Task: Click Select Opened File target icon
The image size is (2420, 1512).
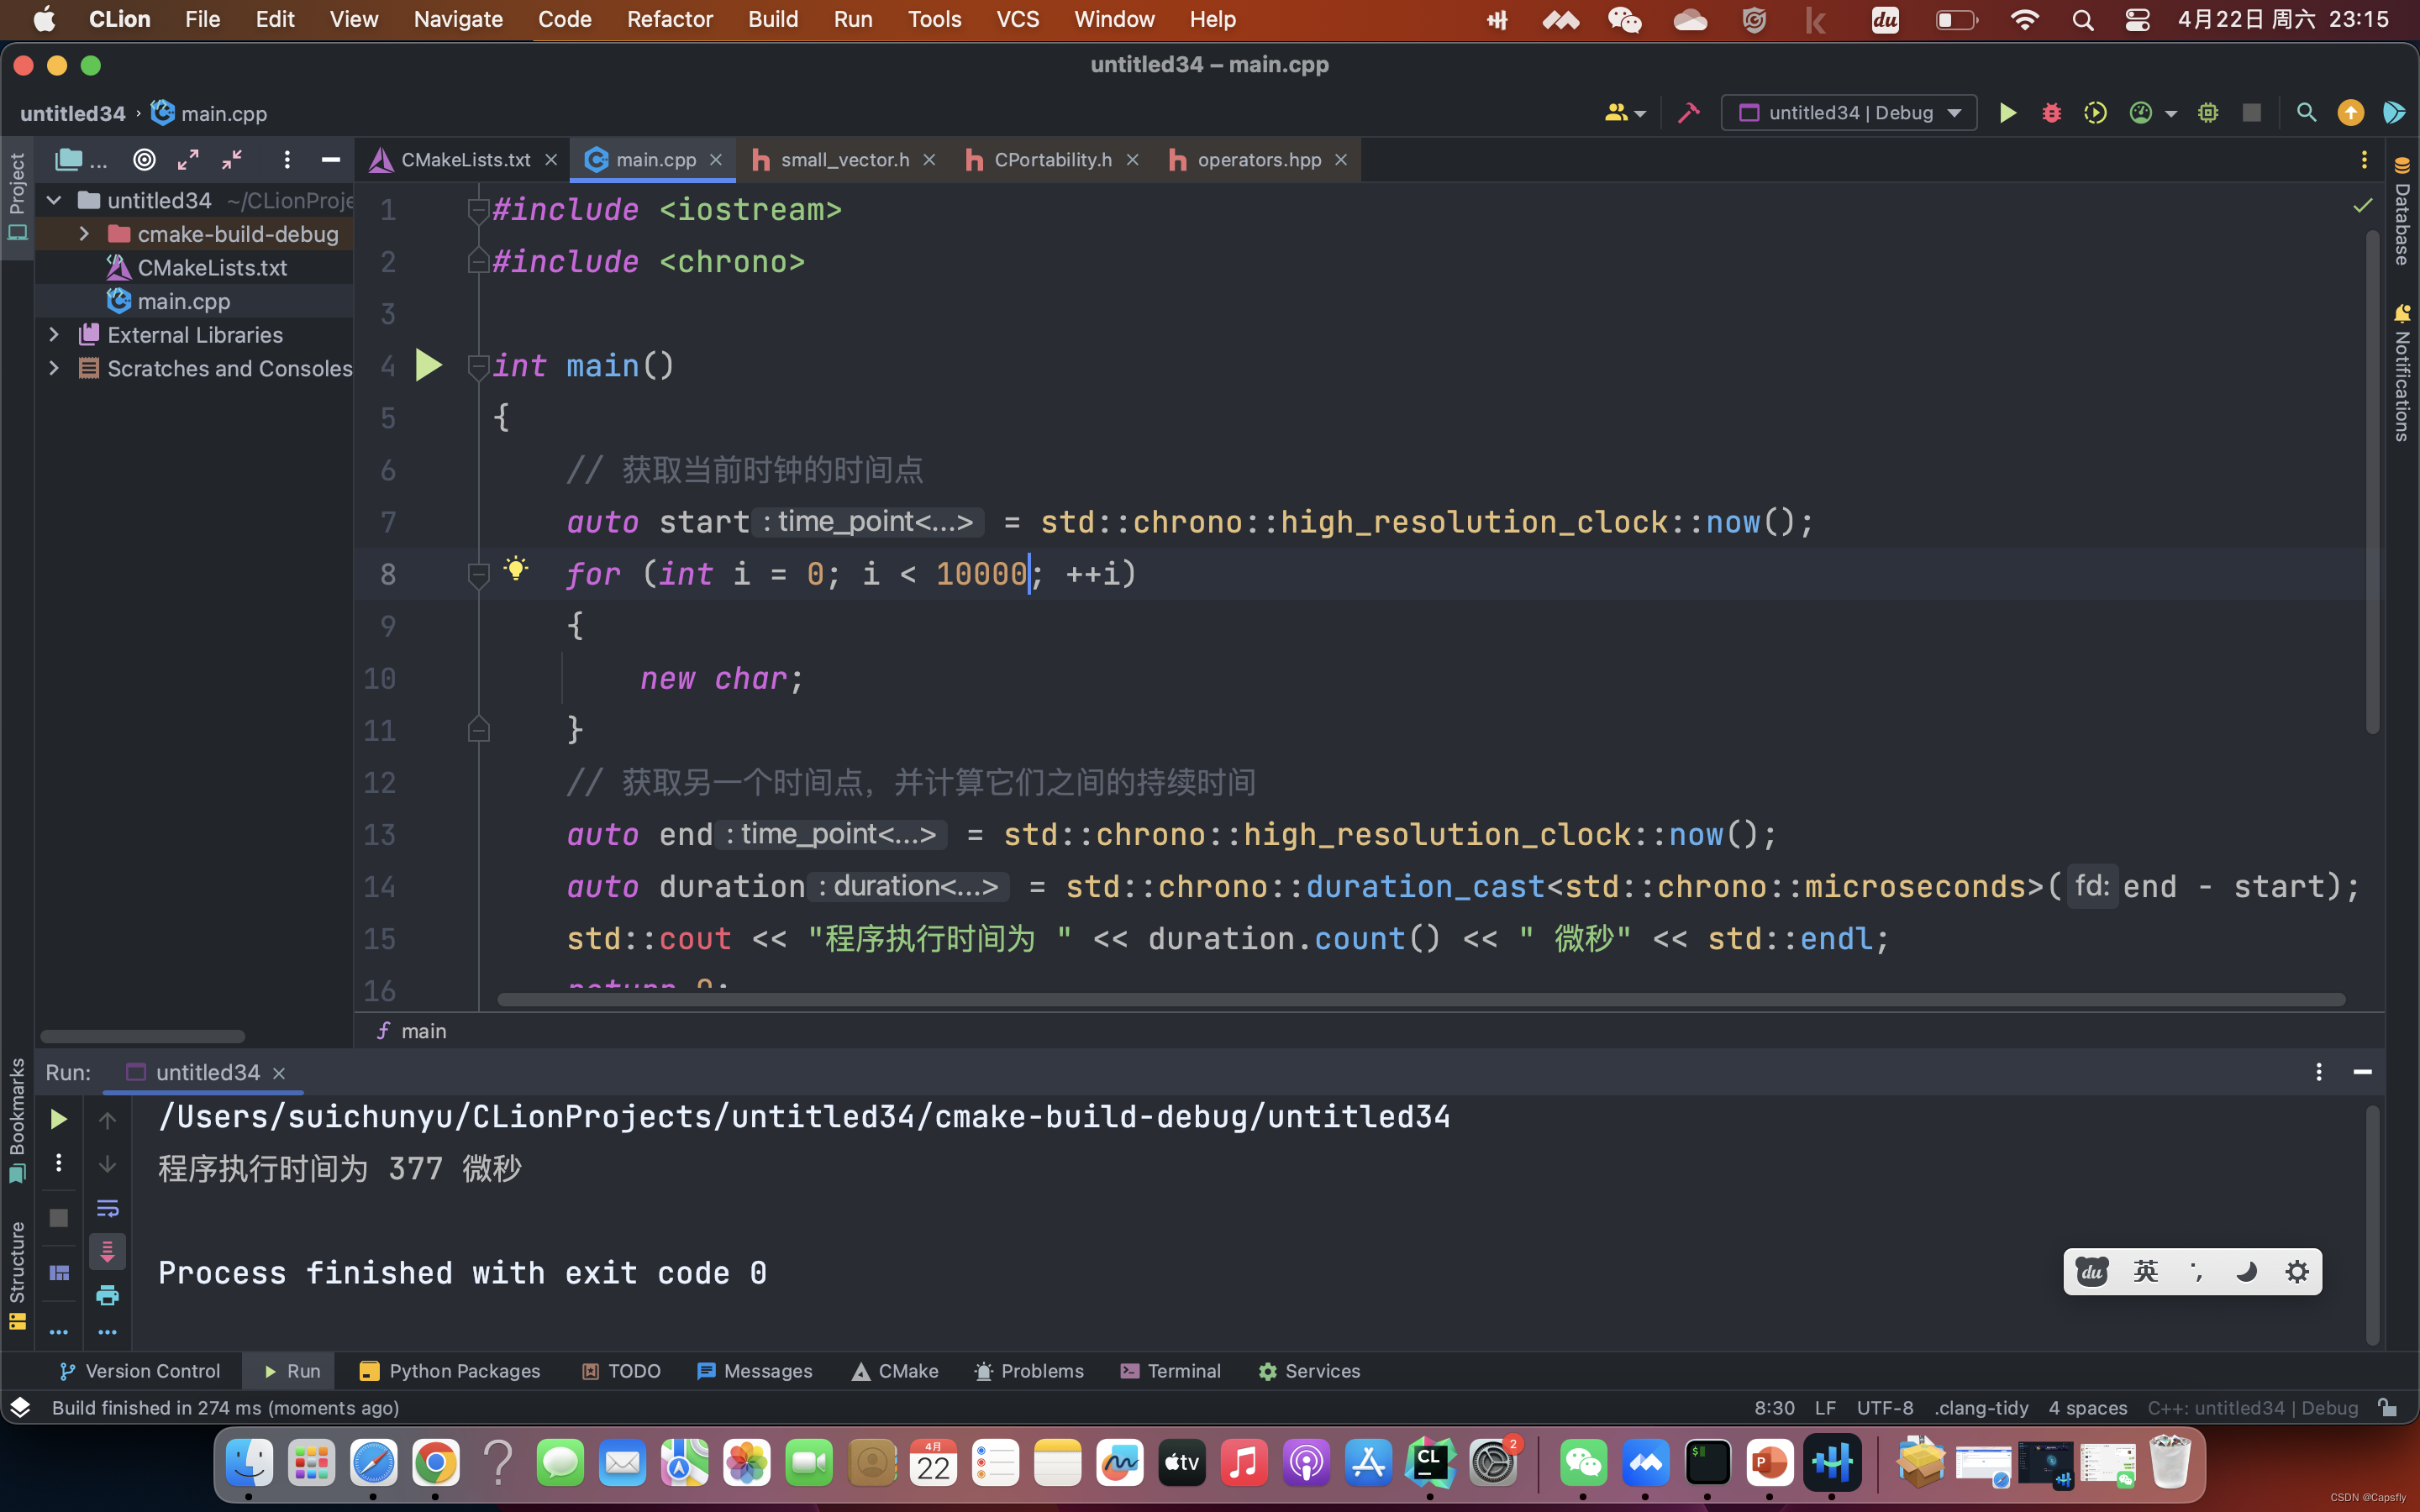Action: coord(145,160)
